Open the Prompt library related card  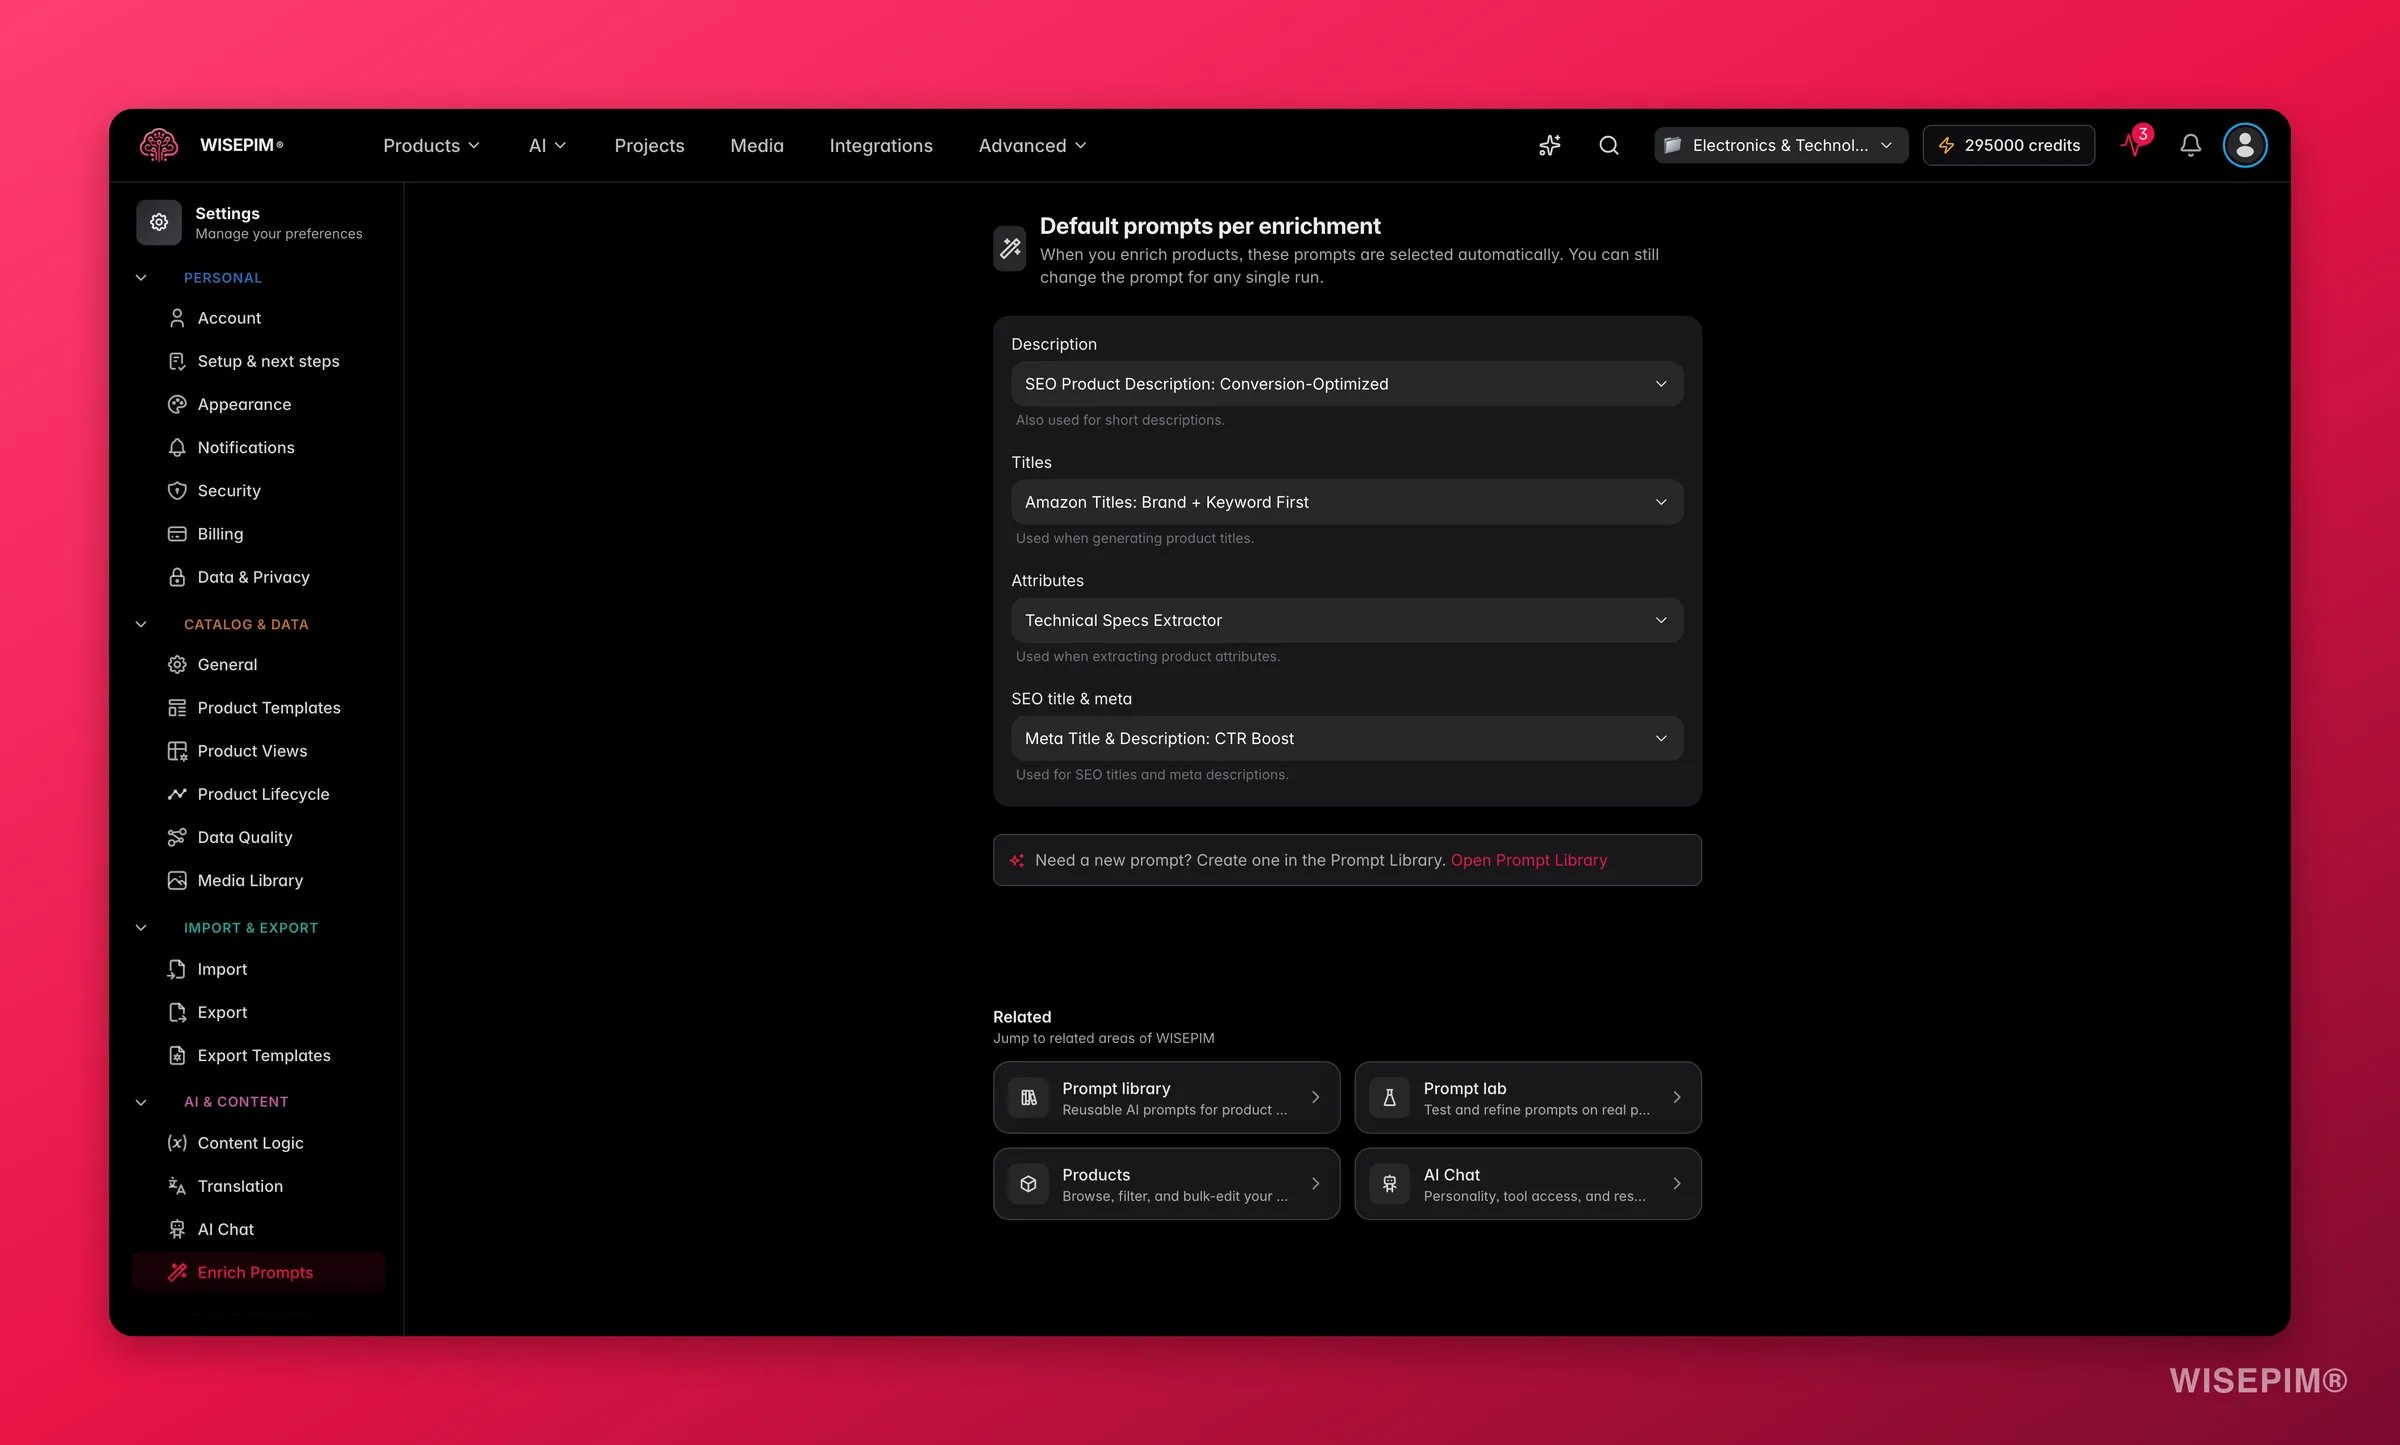pos(1166,1097)
